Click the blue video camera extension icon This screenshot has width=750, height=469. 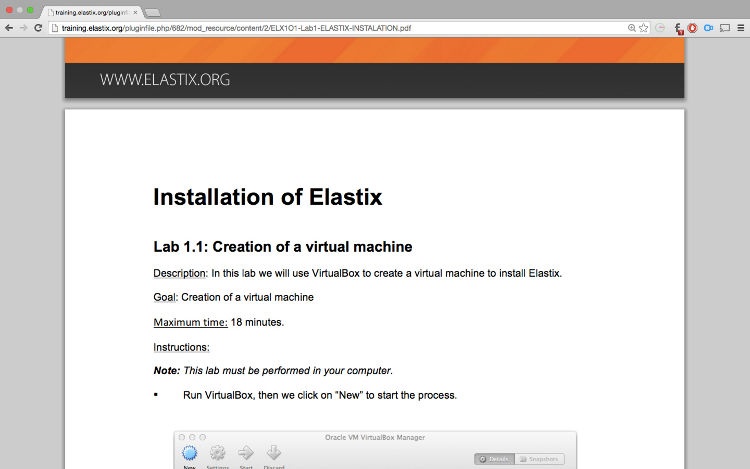coord(708,27)
